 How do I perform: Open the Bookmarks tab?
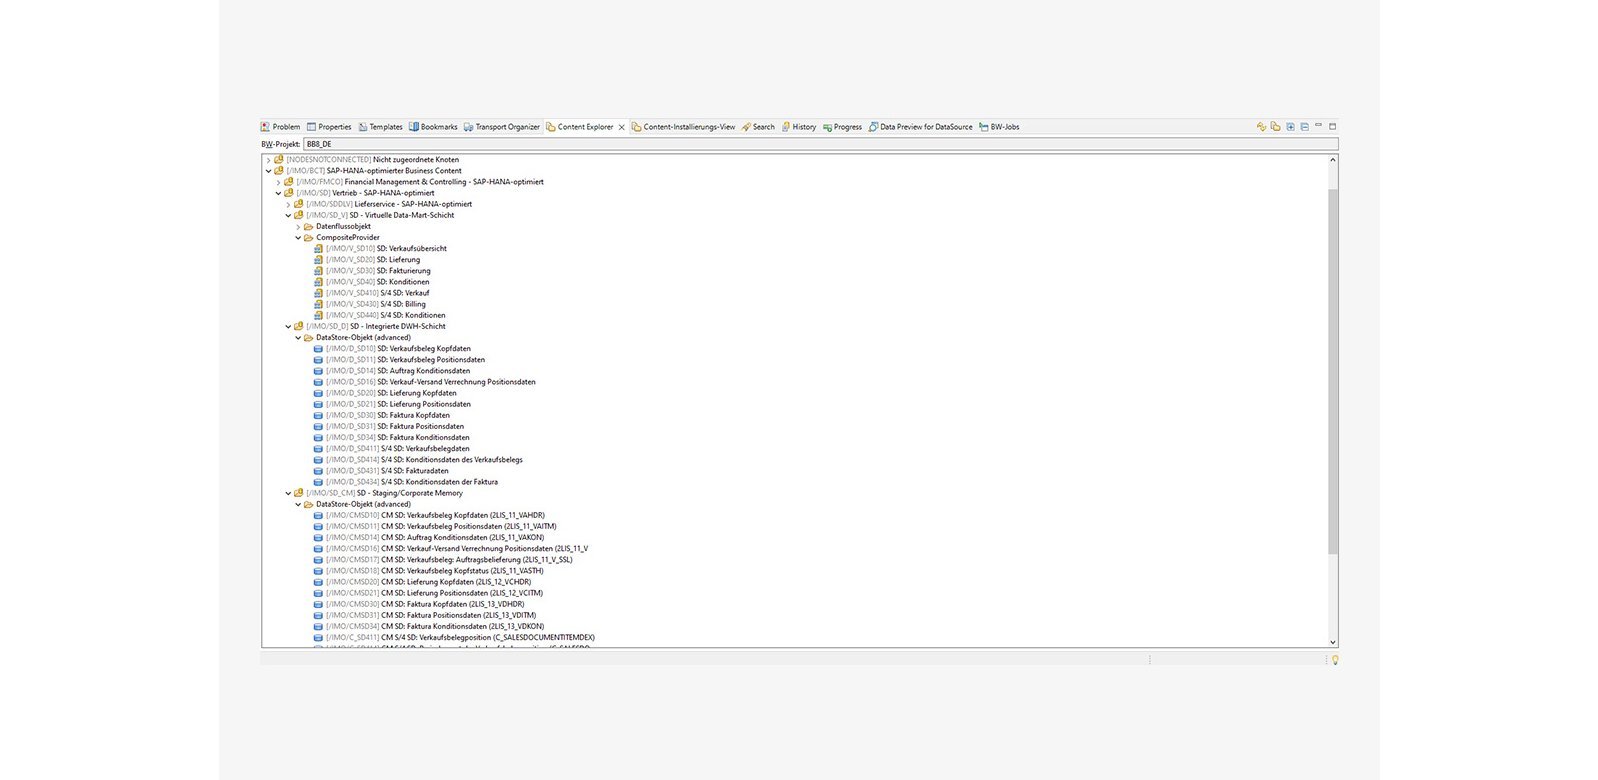point(433,127)
